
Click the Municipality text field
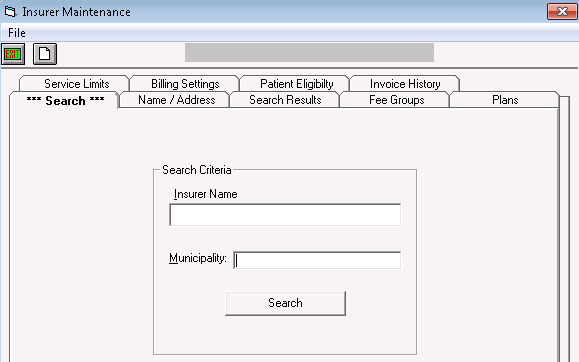(x=317, y=260)
